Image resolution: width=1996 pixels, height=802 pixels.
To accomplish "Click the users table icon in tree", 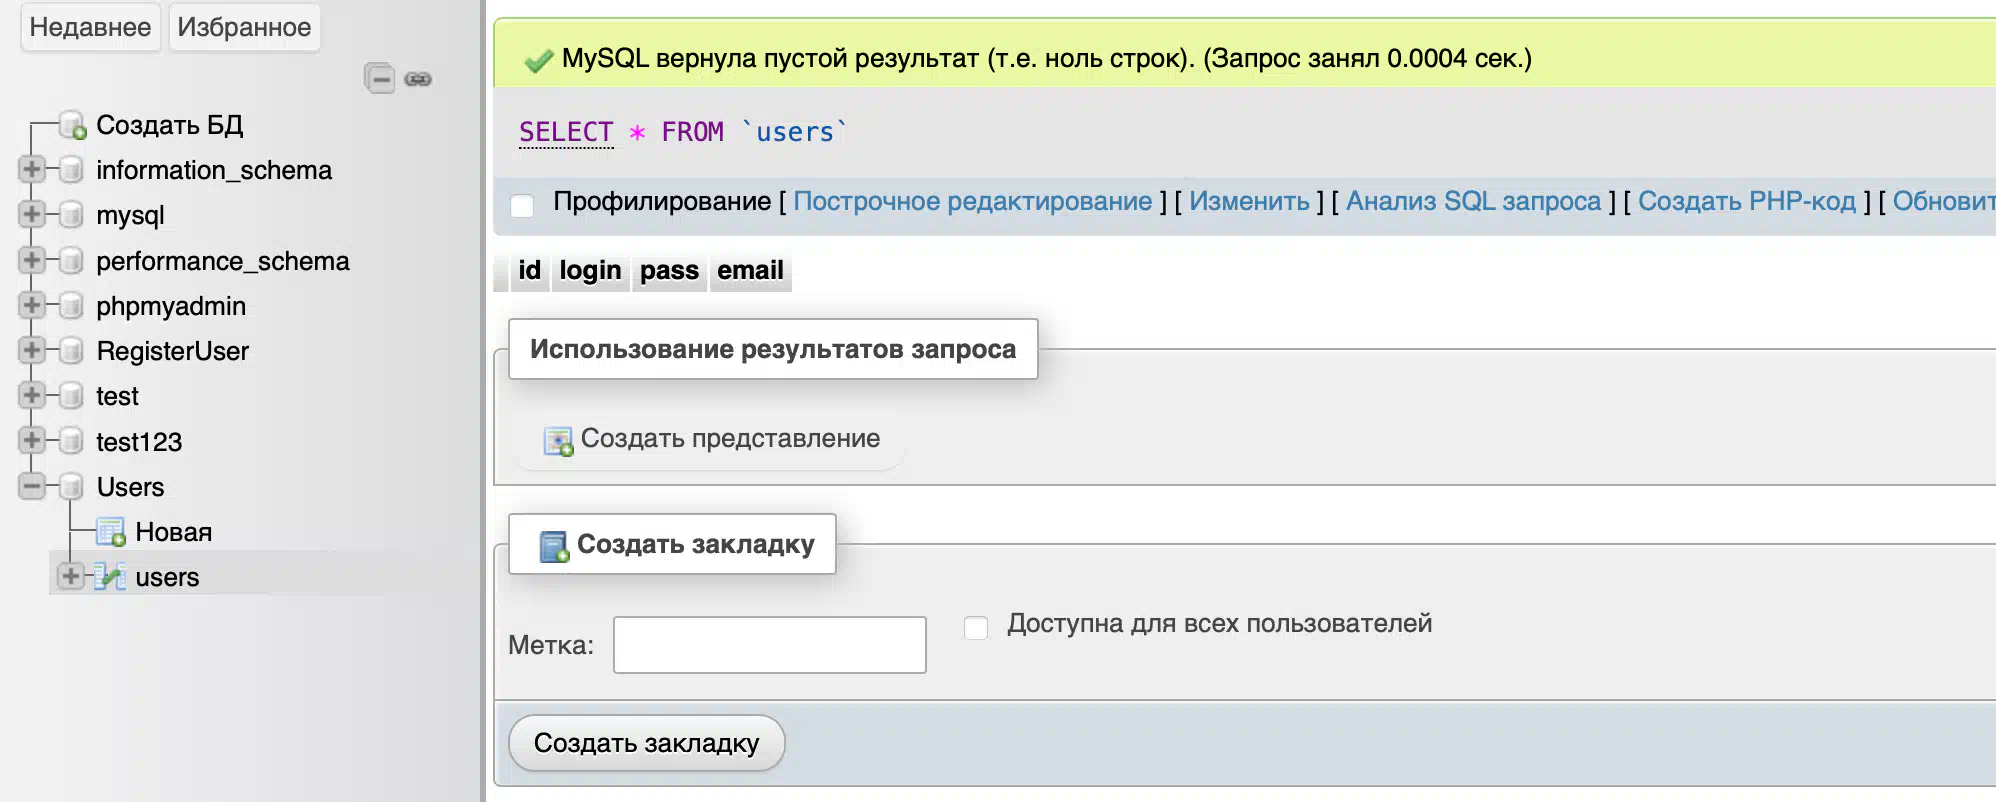I will [x=110, y=577].
